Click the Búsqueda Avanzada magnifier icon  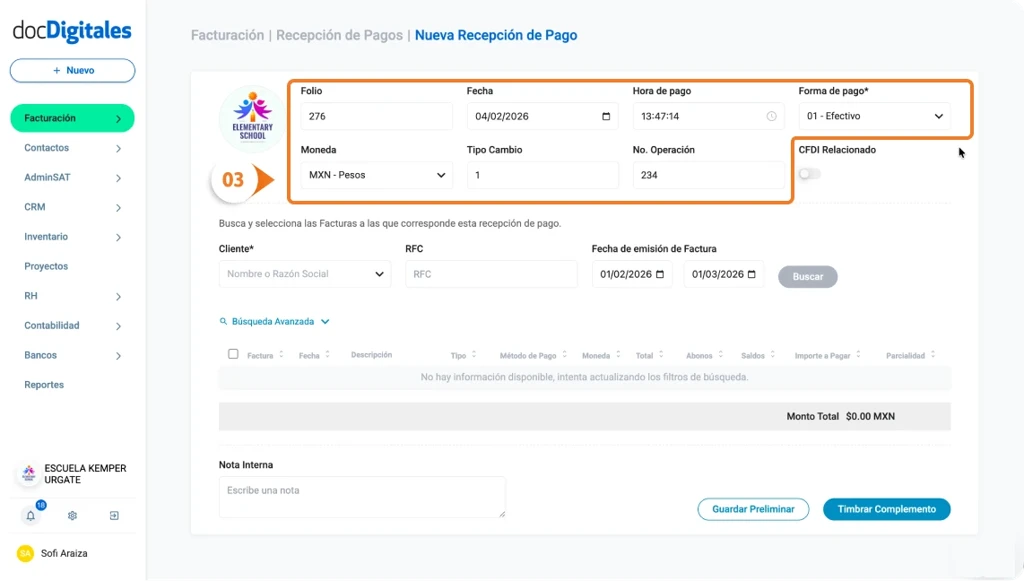pyautogui.click(x=223, y=321)
